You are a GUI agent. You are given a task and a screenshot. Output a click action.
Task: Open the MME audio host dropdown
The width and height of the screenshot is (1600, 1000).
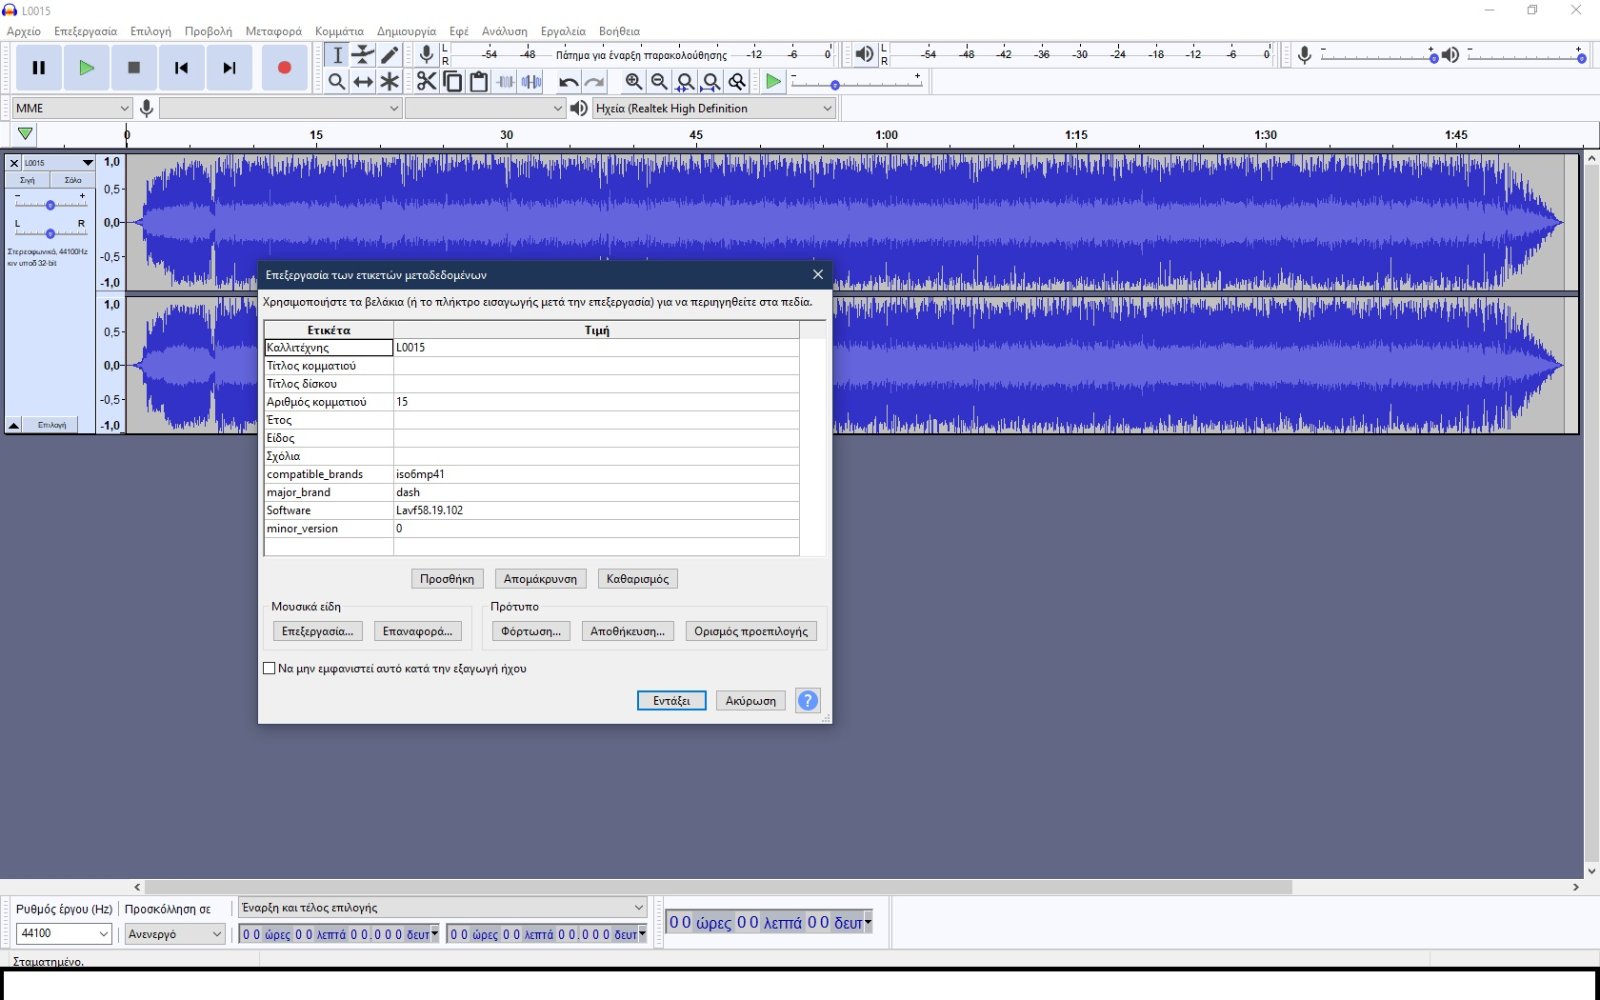(x=72, y=108)
